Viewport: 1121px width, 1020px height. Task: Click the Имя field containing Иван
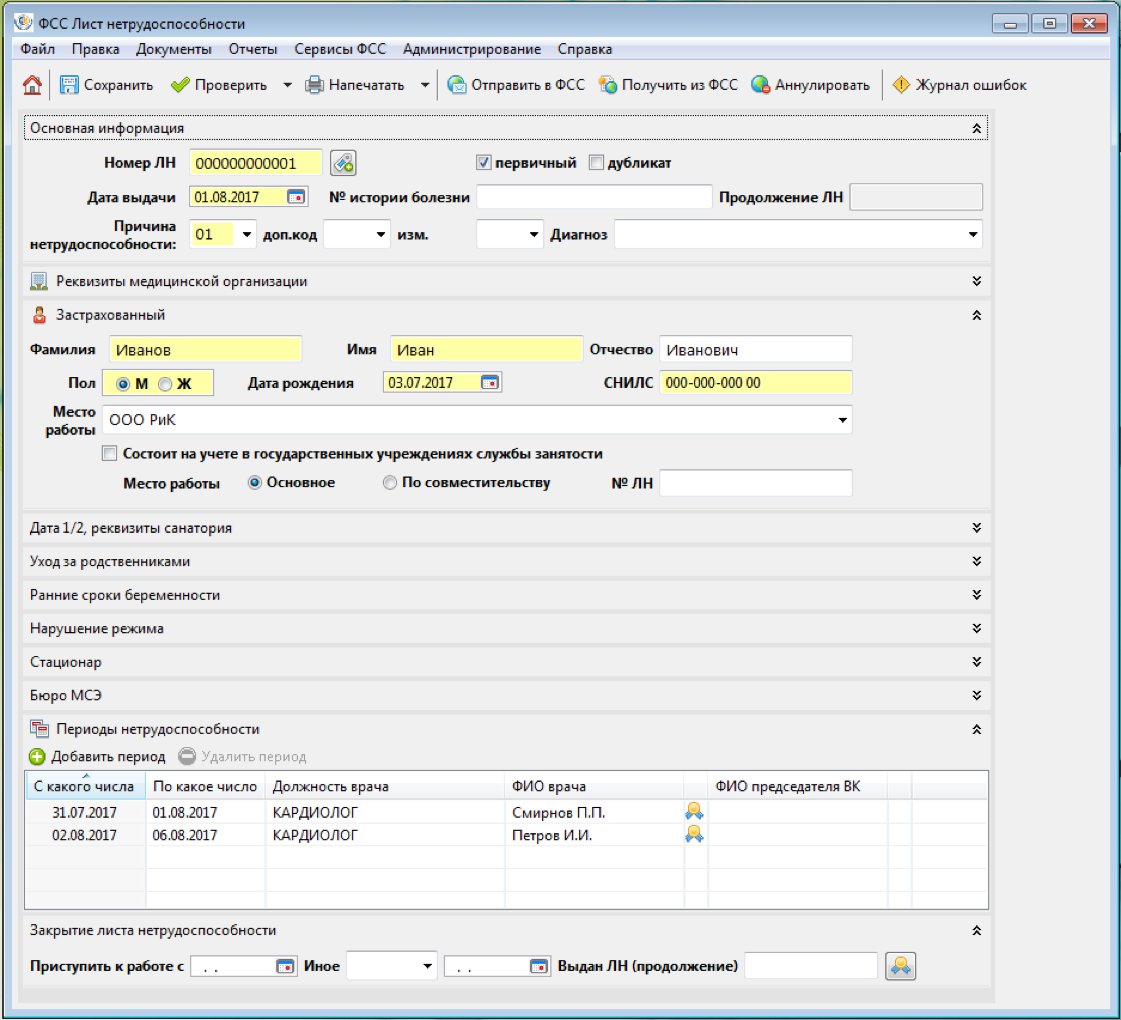[x=486, y=350]
